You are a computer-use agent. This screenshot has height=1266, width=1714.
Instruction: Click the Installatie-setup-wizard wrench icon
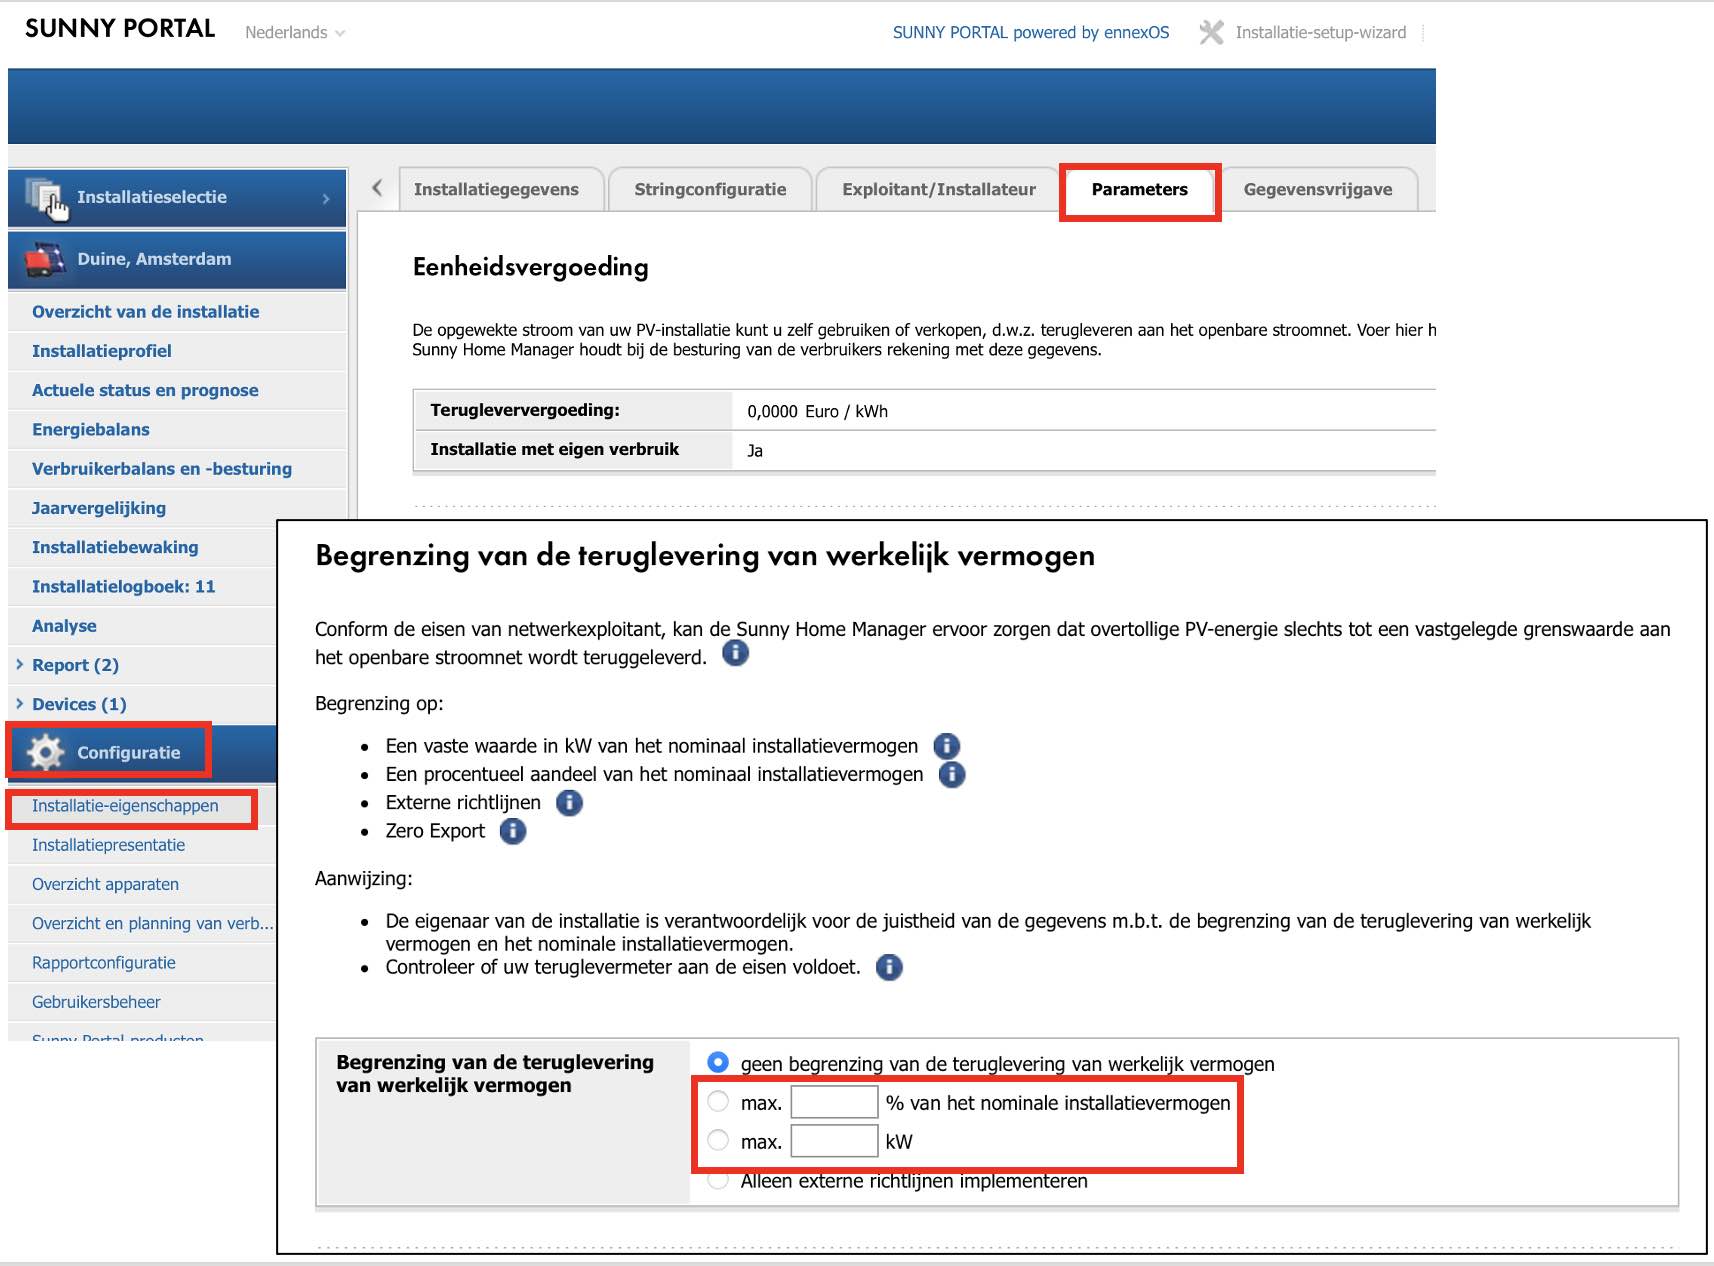pyautogui.click(x=1210, y=33)
